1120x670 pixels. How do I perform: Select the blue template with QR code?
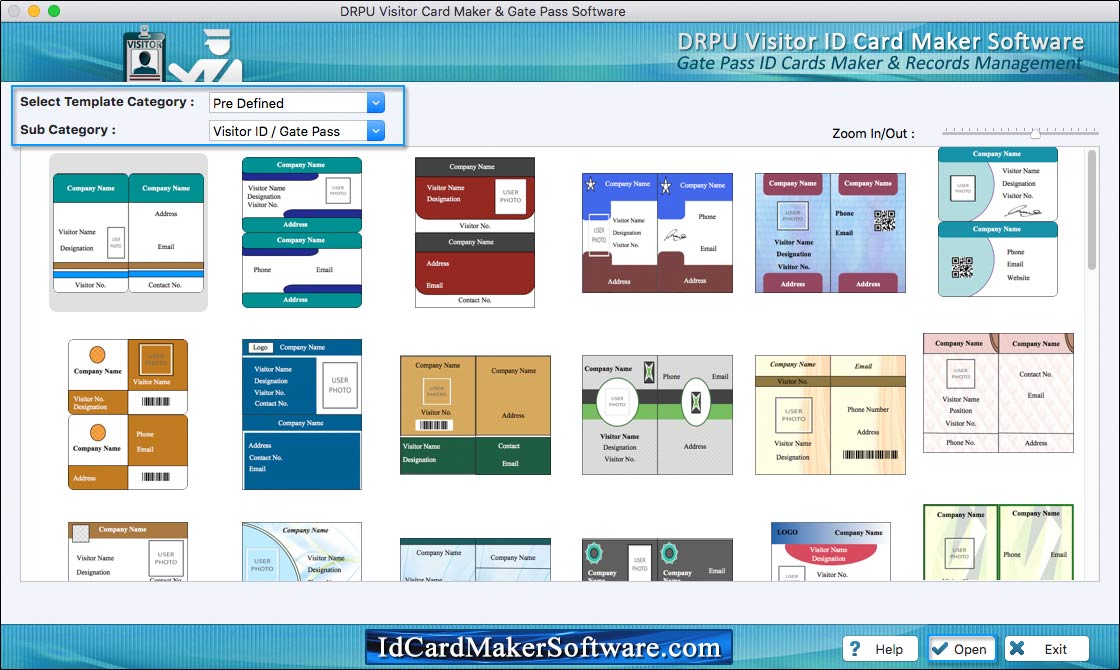coord(830,233)
